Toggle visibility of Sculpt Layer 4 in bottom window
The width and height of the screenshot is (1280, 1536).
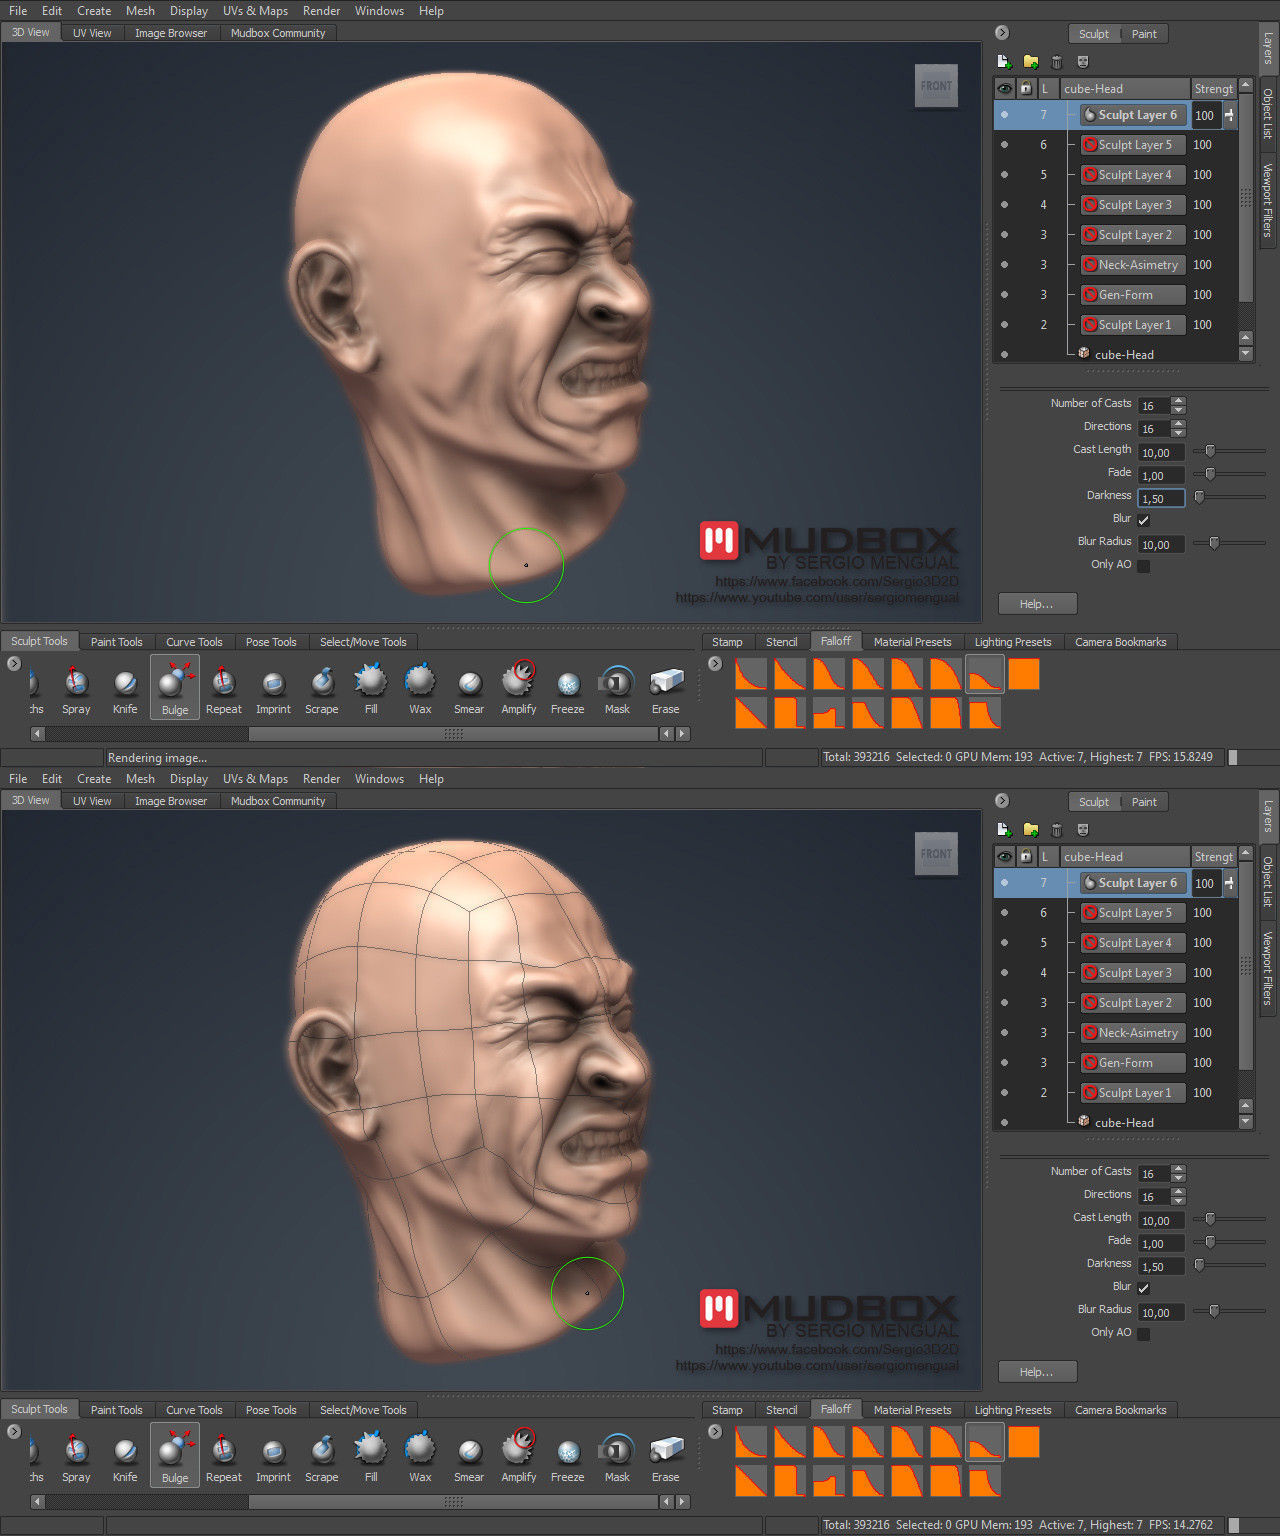tap(1004, 943)
